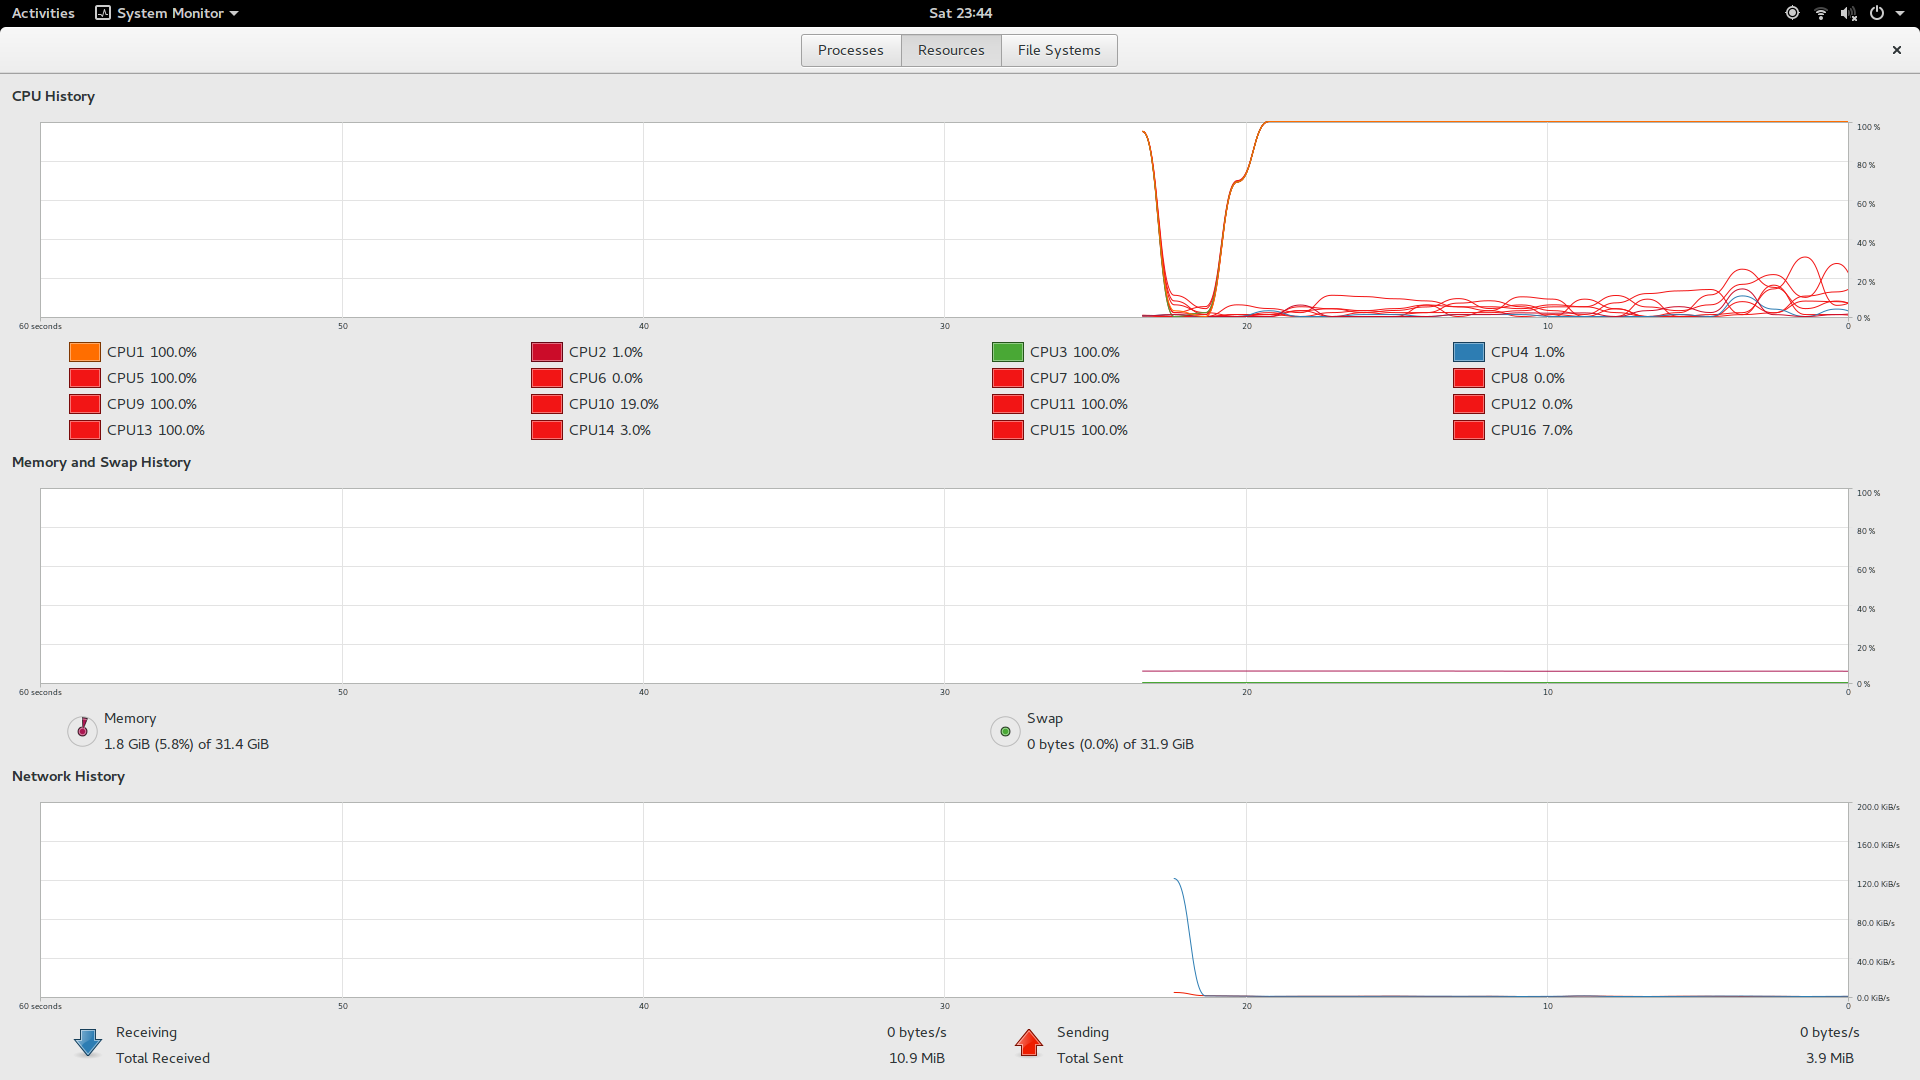
Task: Click the power icon in top bar
Action: tap(1878, 13)
